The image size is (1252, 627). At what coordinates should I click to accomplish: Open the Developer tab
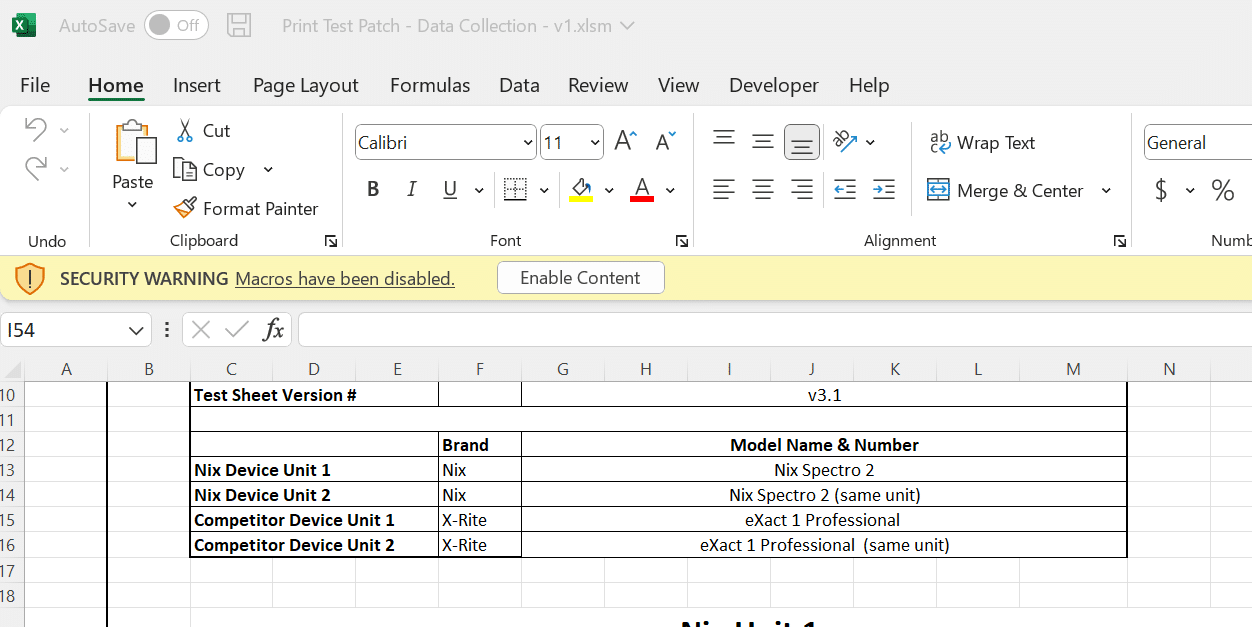click(x=774, y=86)
